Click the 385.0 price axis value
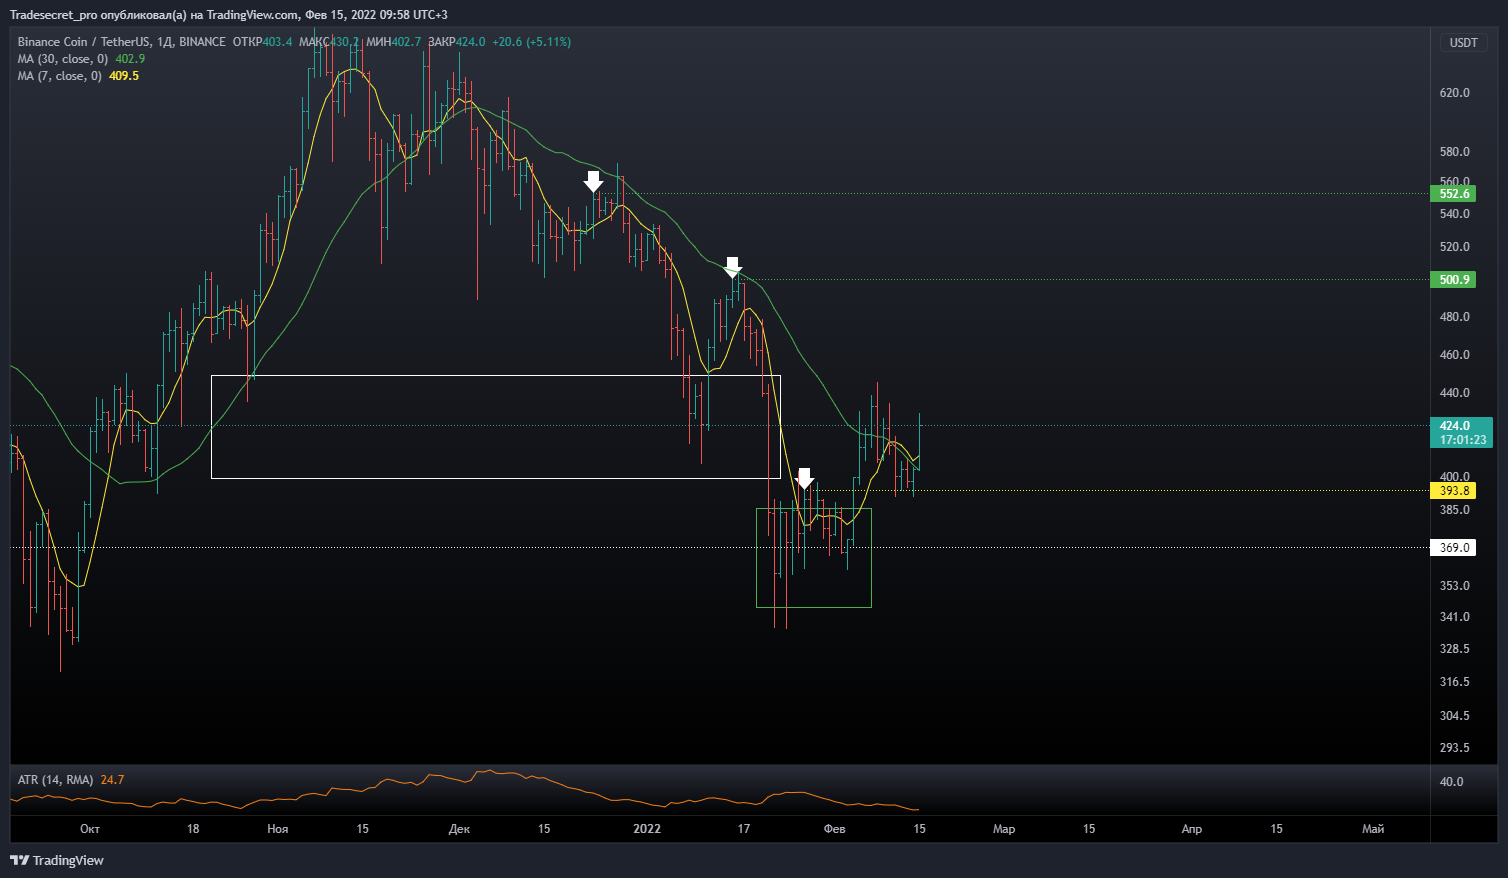1508x878 pixels. [1455, 510]
